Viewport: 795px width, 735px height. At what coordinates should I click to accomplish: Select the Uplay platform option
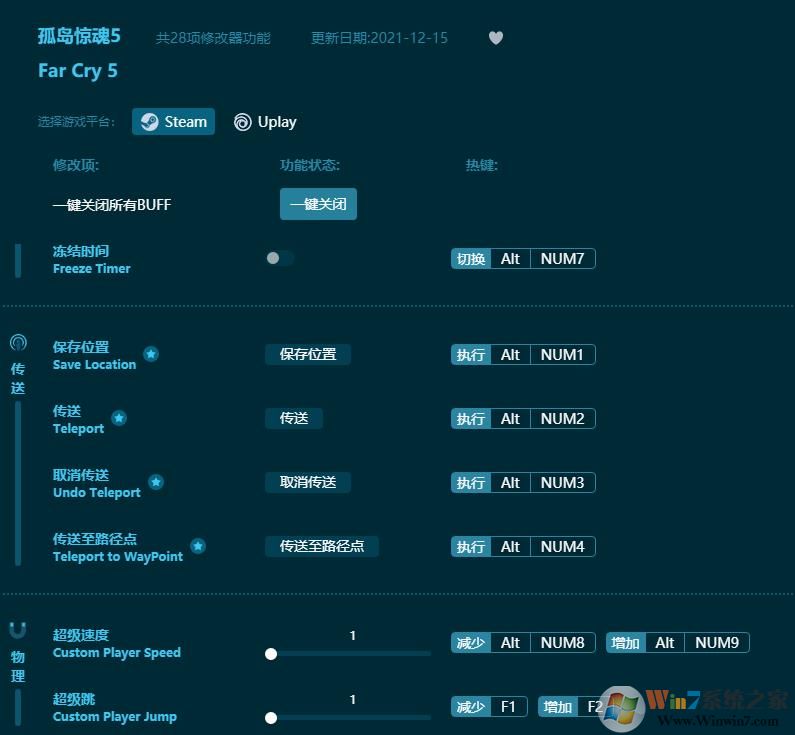tap(265, 122)
